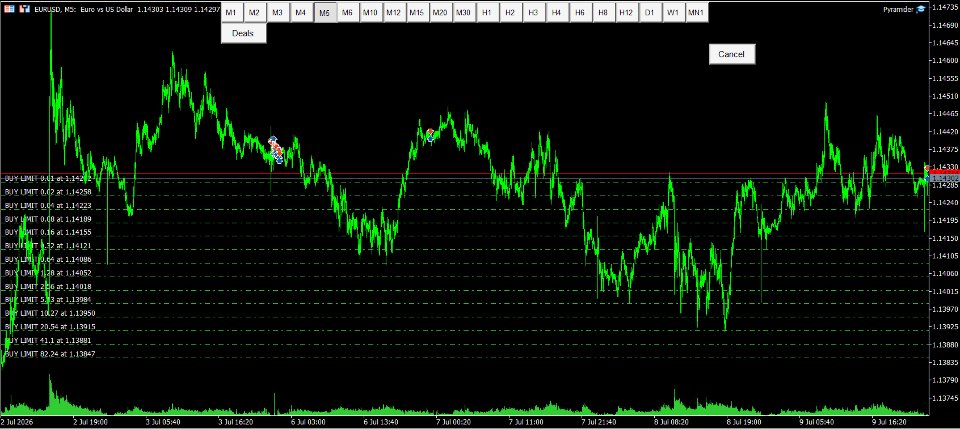
Task: Switch chart to the H1 timeframe
Action: tap(487, 12)
